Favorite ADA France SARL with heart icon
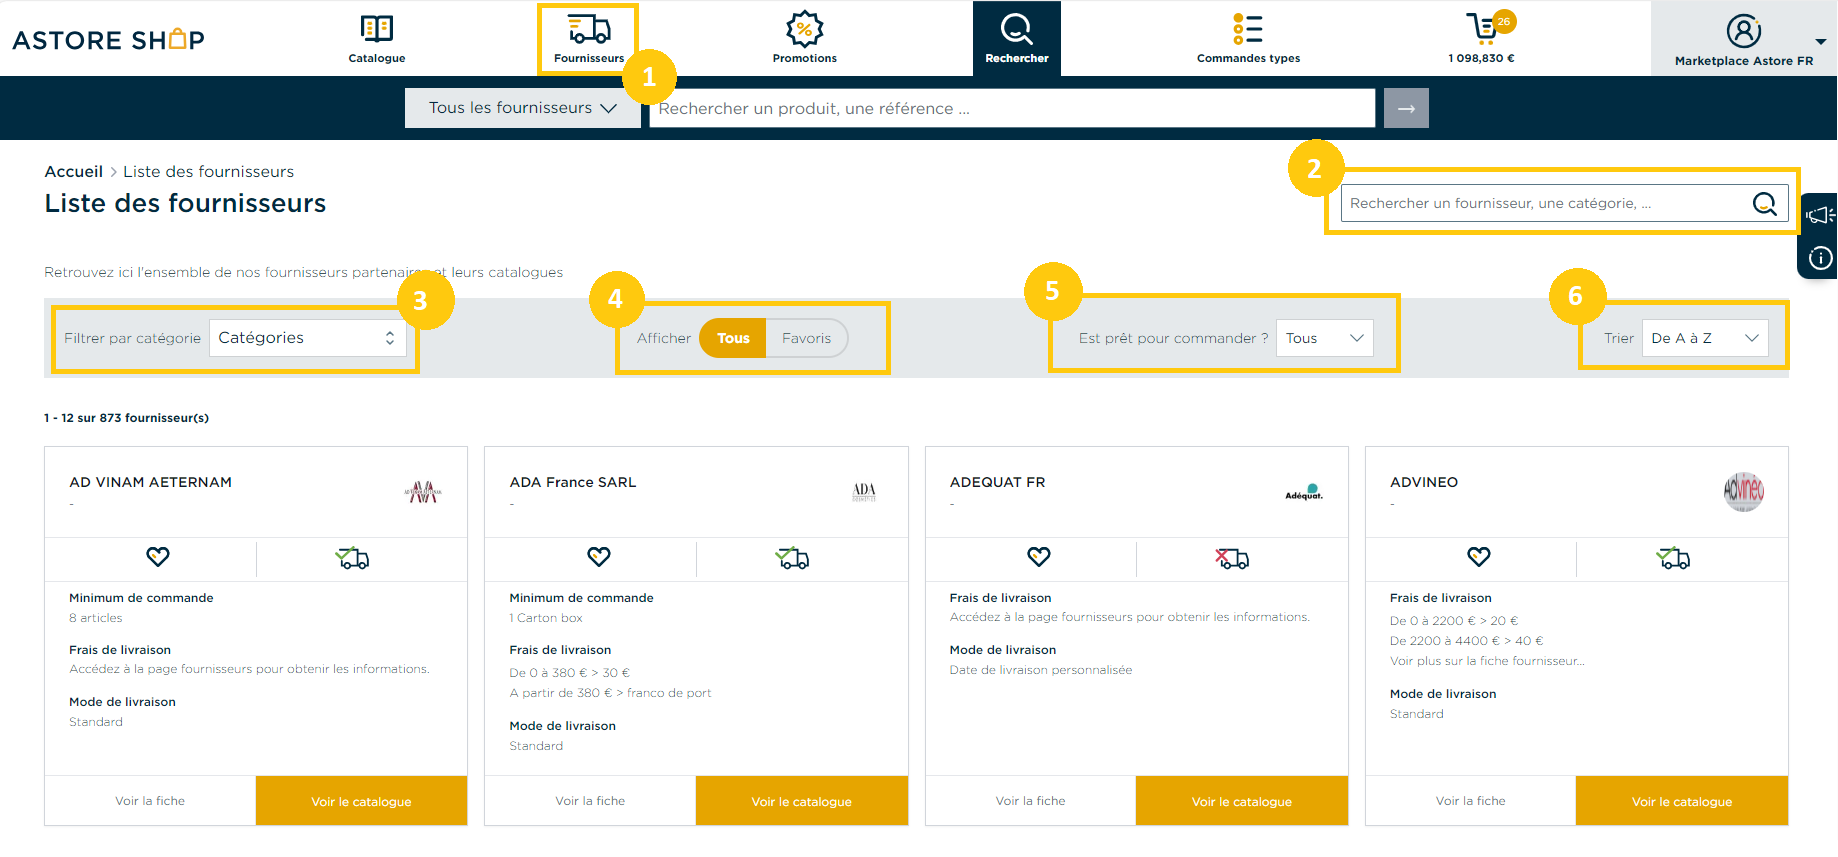This screenshot has width=1838, height=857. tap(599, 557)
